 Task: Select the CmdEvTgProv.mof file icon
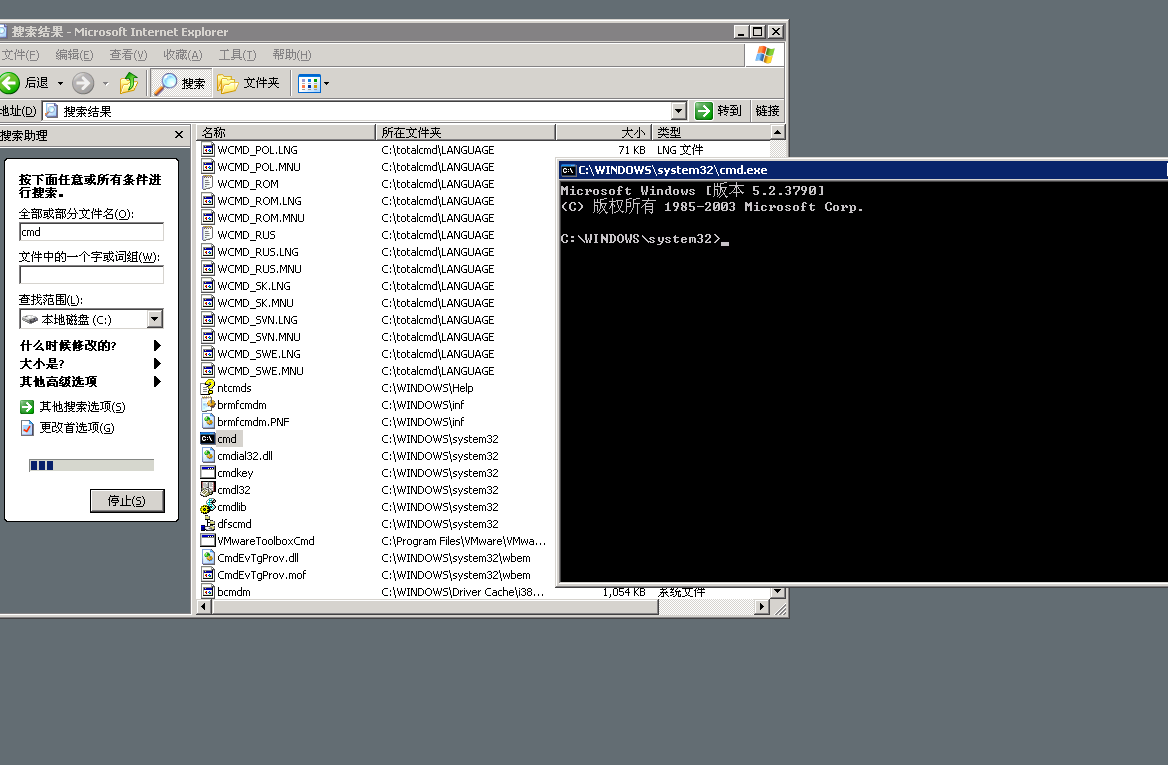coord(208,575)
